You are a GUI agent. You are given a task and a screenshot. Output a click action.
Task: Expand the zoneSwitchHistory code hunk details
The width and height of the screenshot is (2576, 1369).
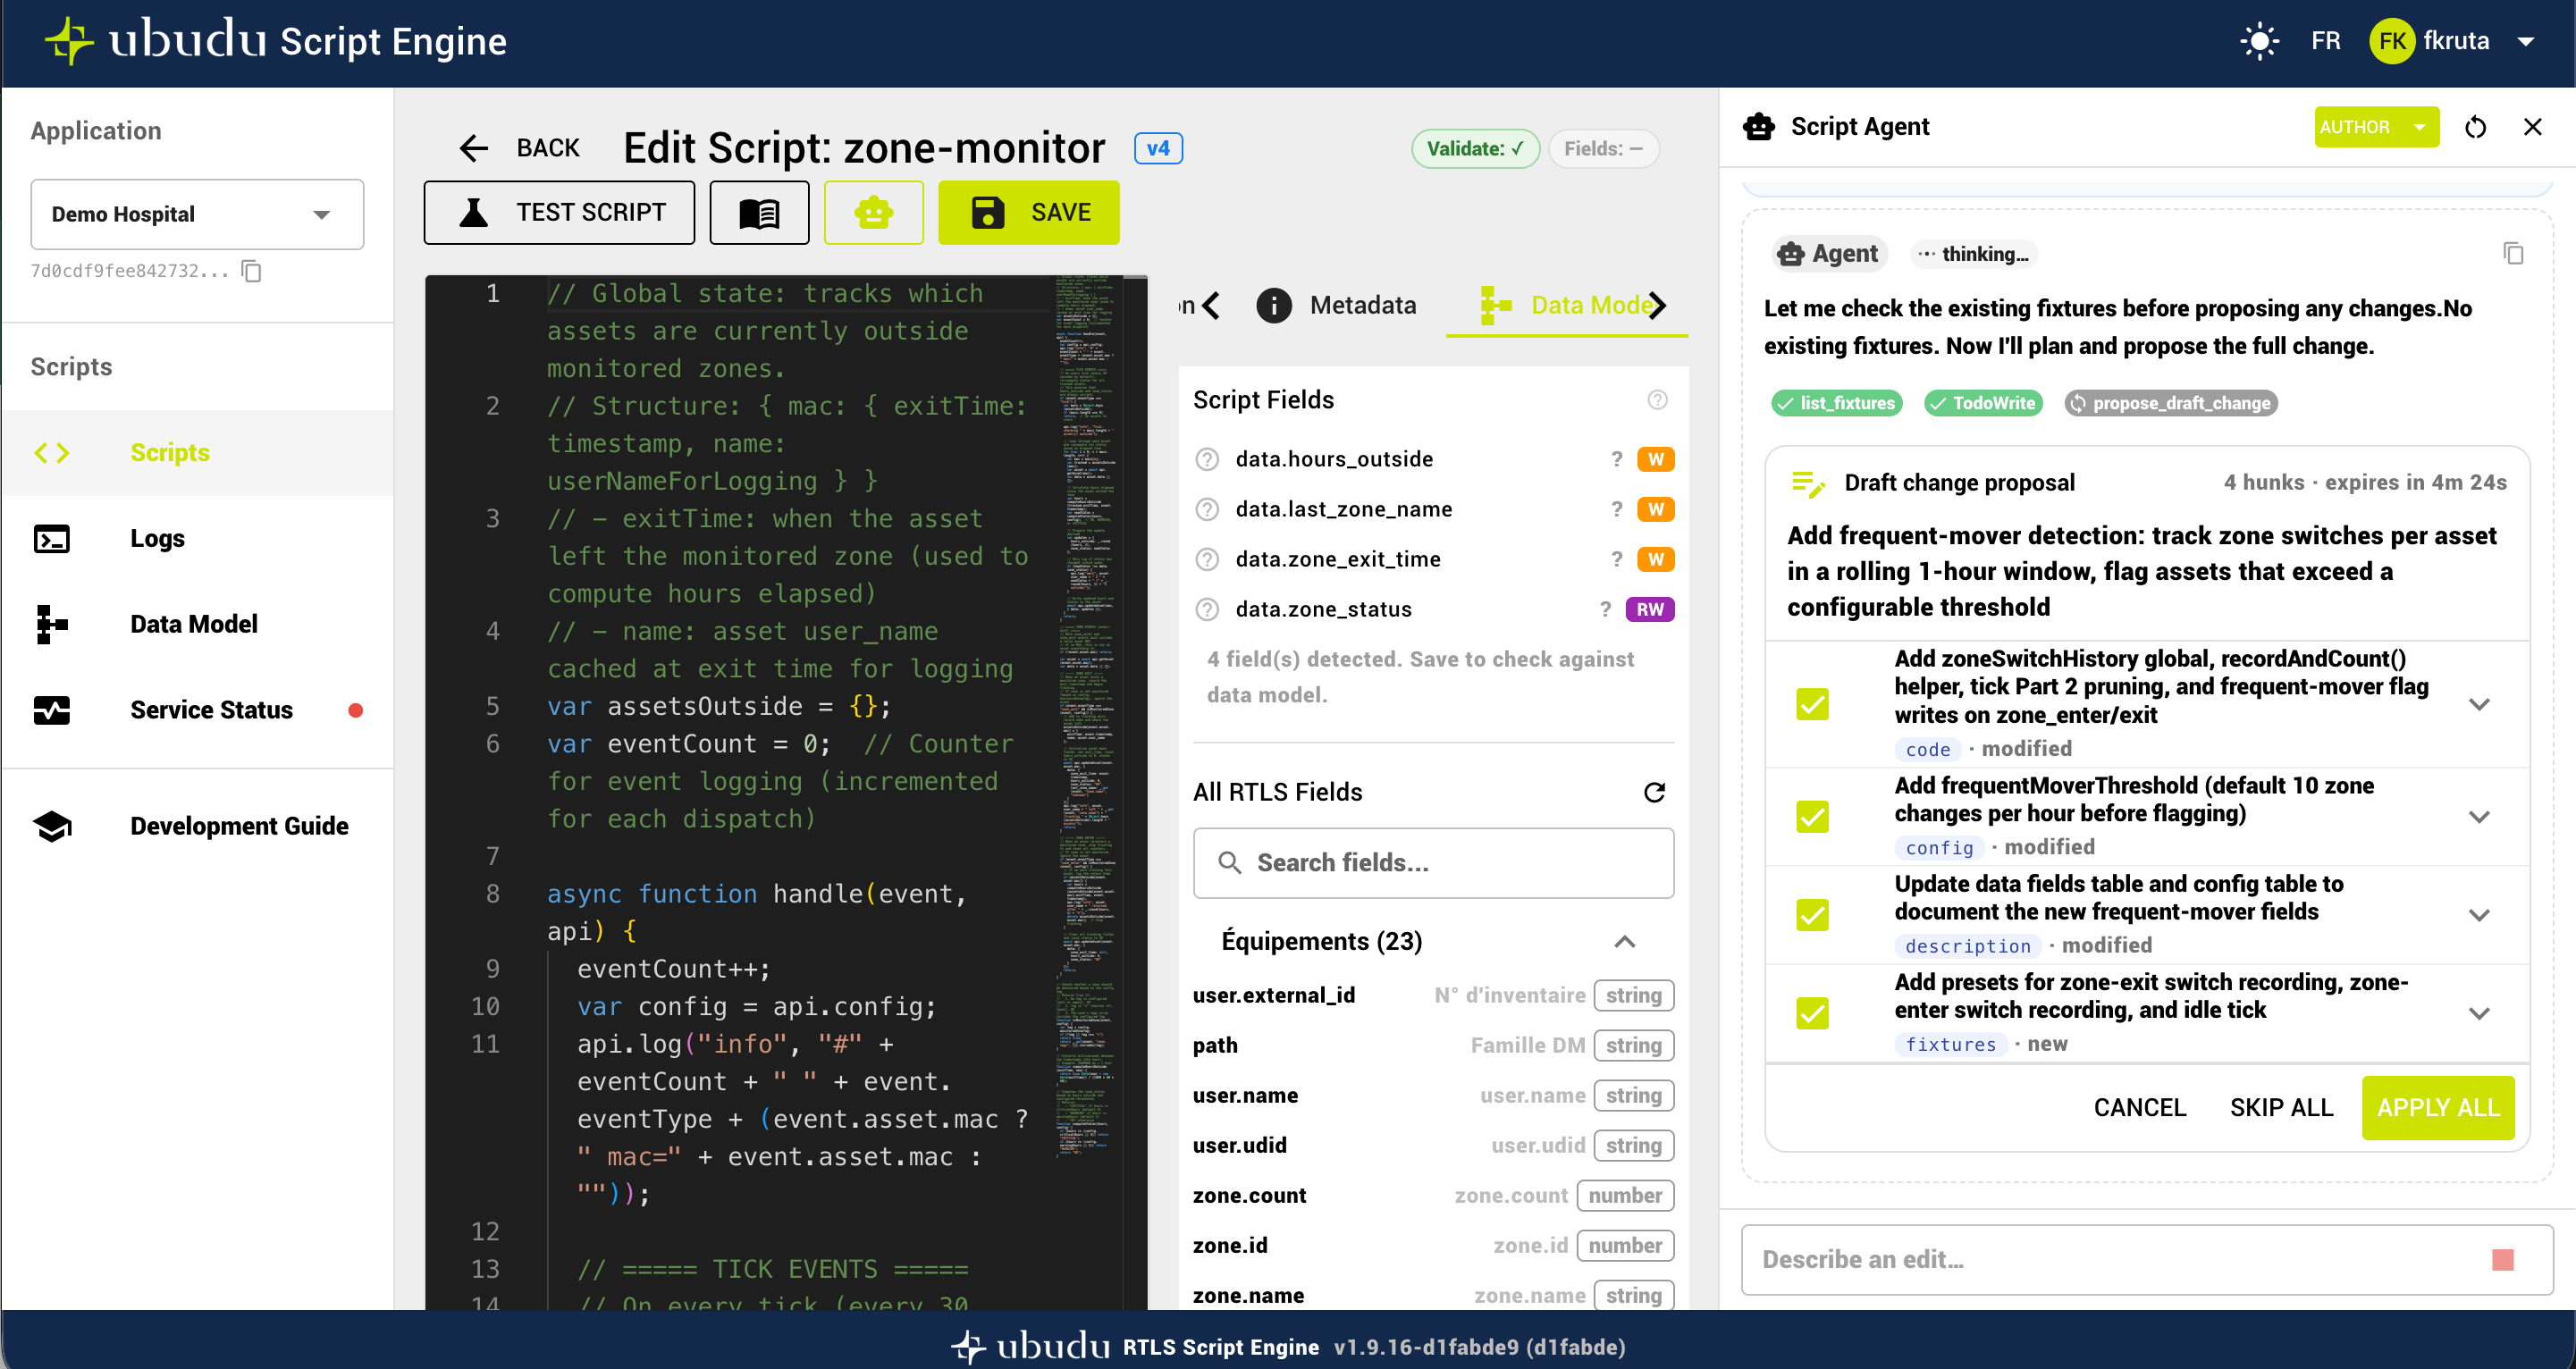point(2479,704)
